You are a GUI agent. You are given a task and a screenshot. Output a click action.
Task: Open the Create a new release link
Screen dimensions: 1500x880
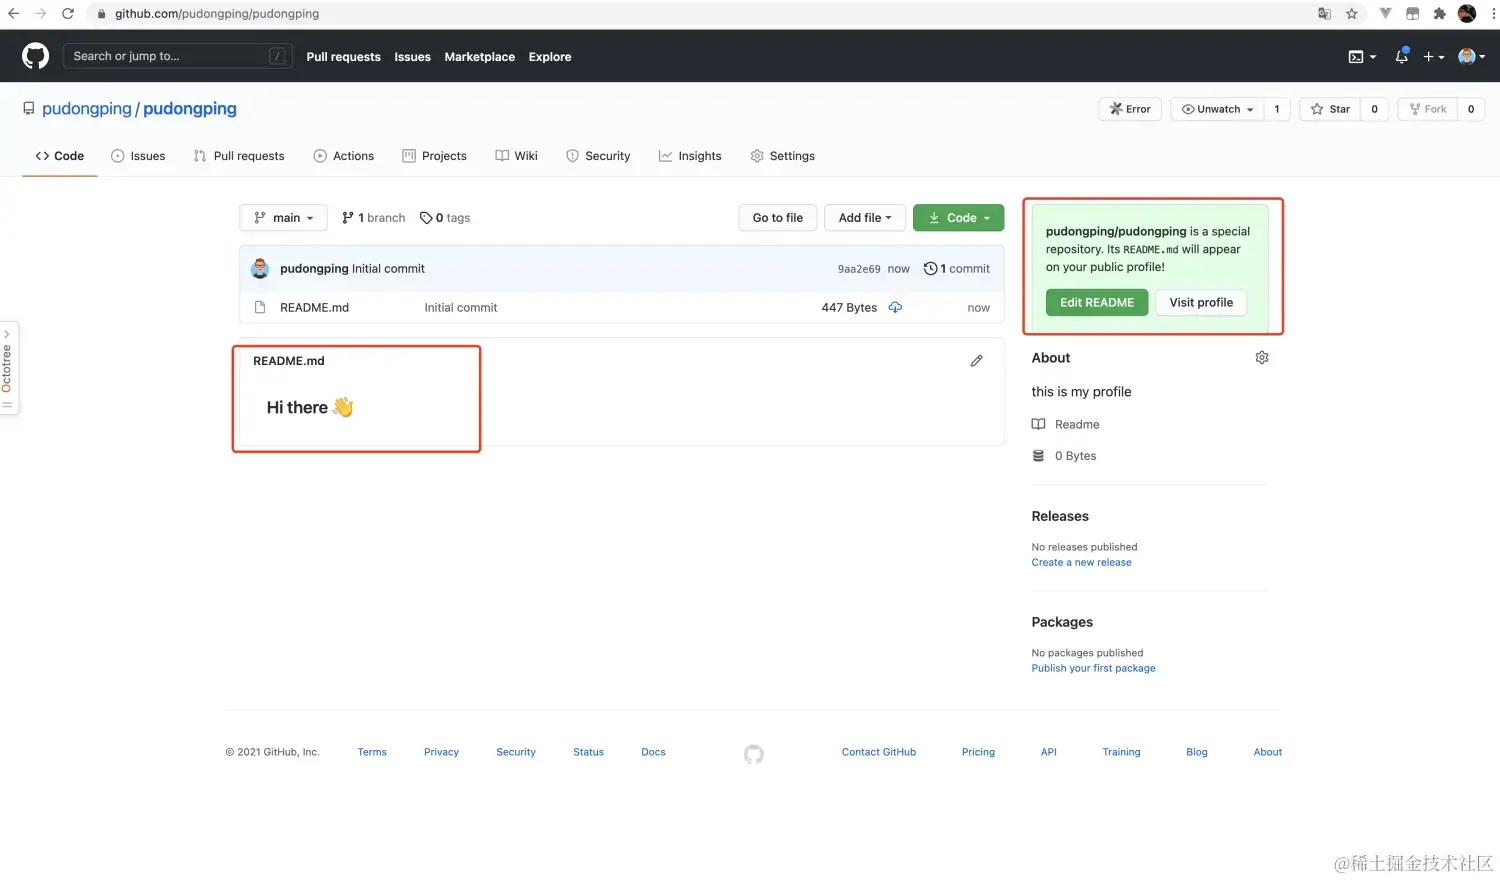(x=1081, y=562)
